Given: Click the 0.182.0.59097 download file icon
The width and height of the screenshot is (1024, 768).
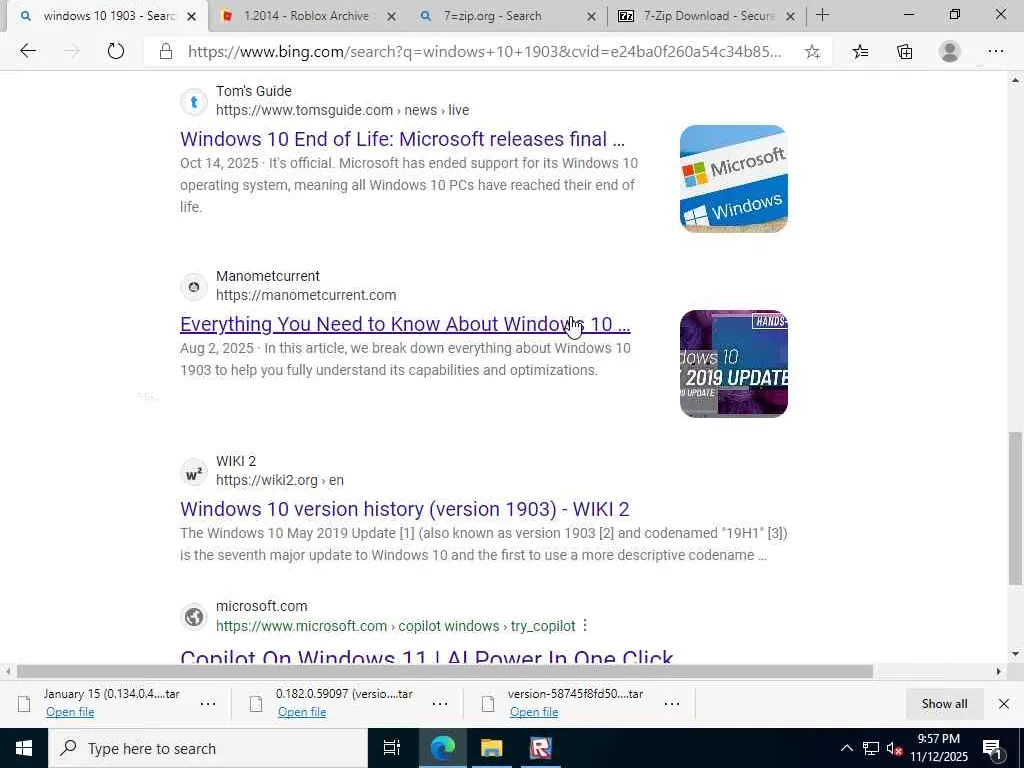Looking at the screenshot, I should pos(256,704).
